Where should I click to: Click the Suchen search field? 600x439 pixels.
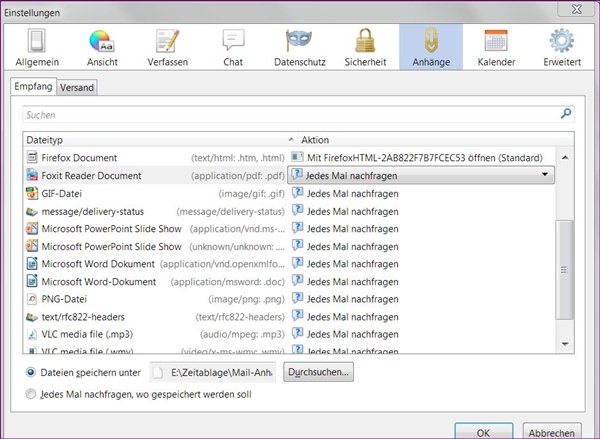(x=290, y=115)
